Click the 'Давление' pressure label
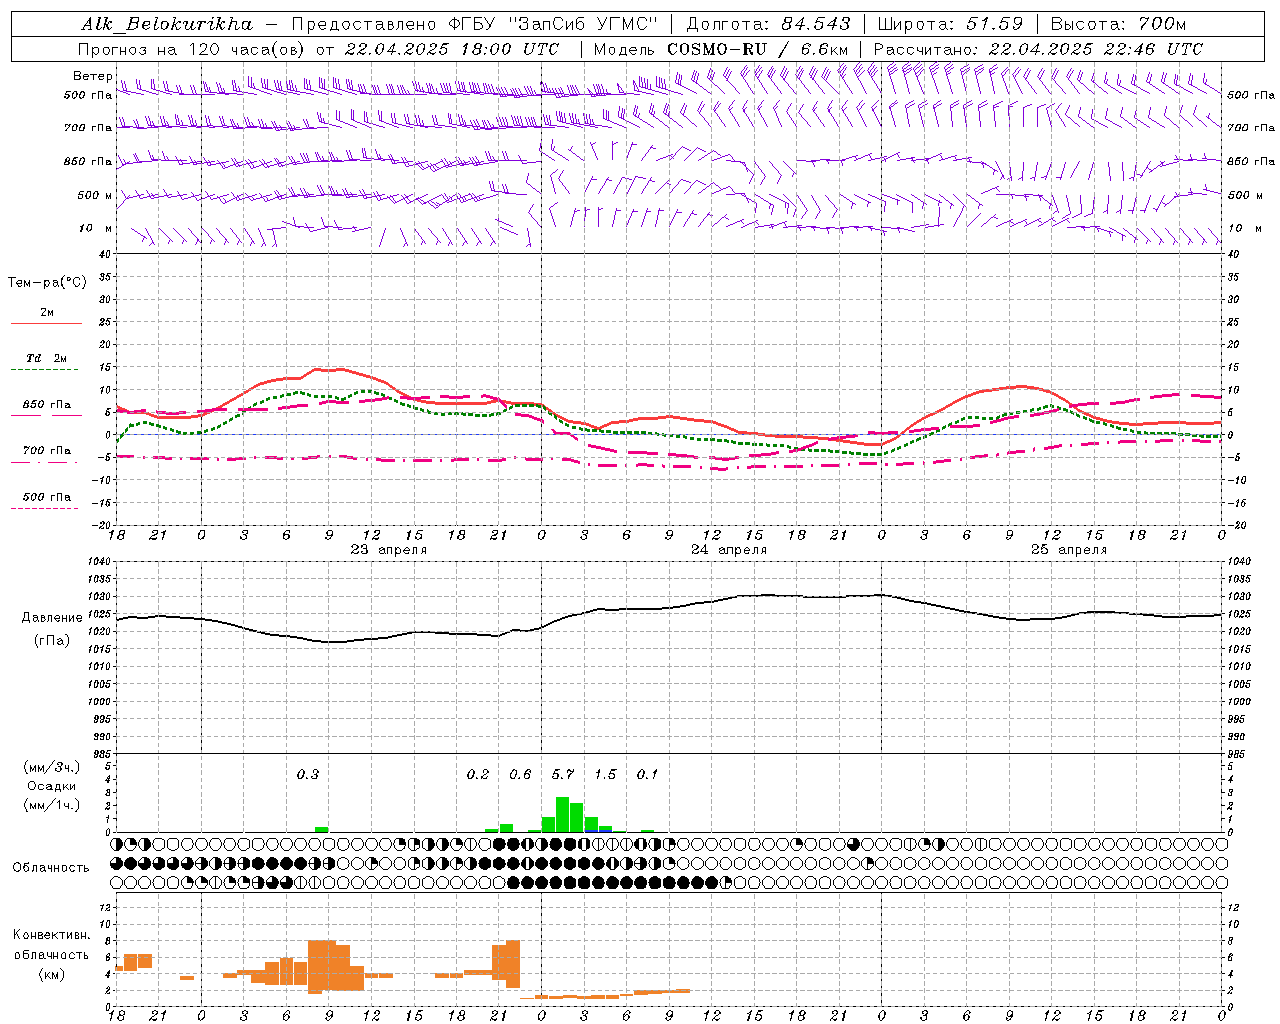This screenshot has height=1024, width=1280. pos(52,618)
